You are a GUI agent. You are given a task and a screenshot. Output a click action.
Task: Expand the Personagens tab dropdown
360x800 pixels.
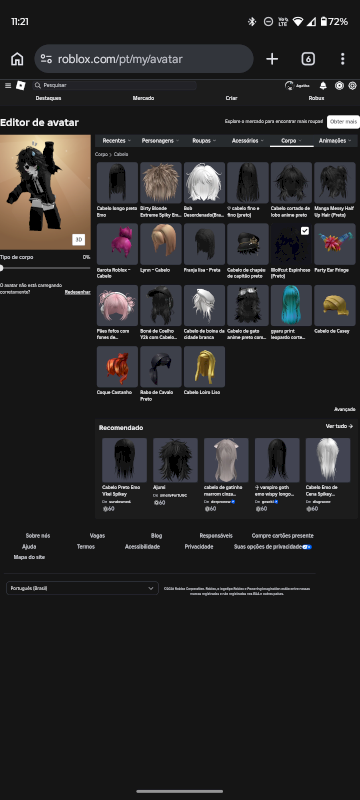click(160, 140)
